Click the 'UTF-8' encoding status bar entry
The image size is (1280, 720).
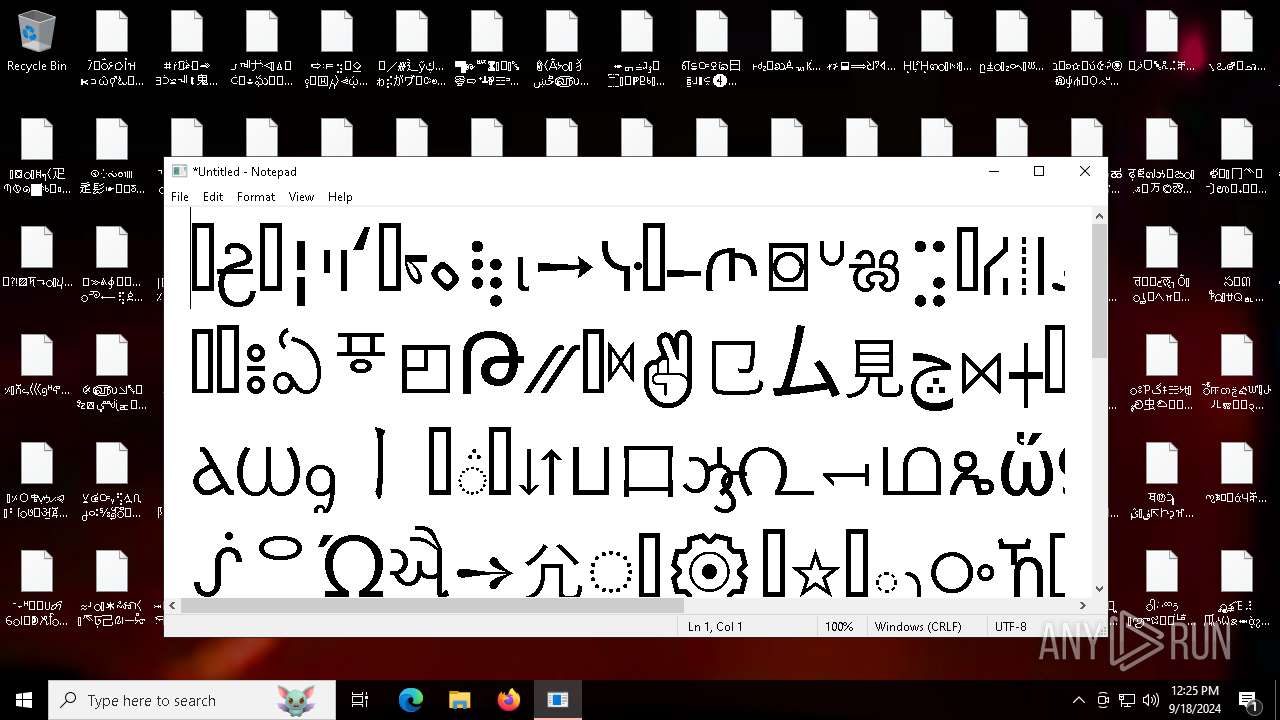coord(1010,627)
